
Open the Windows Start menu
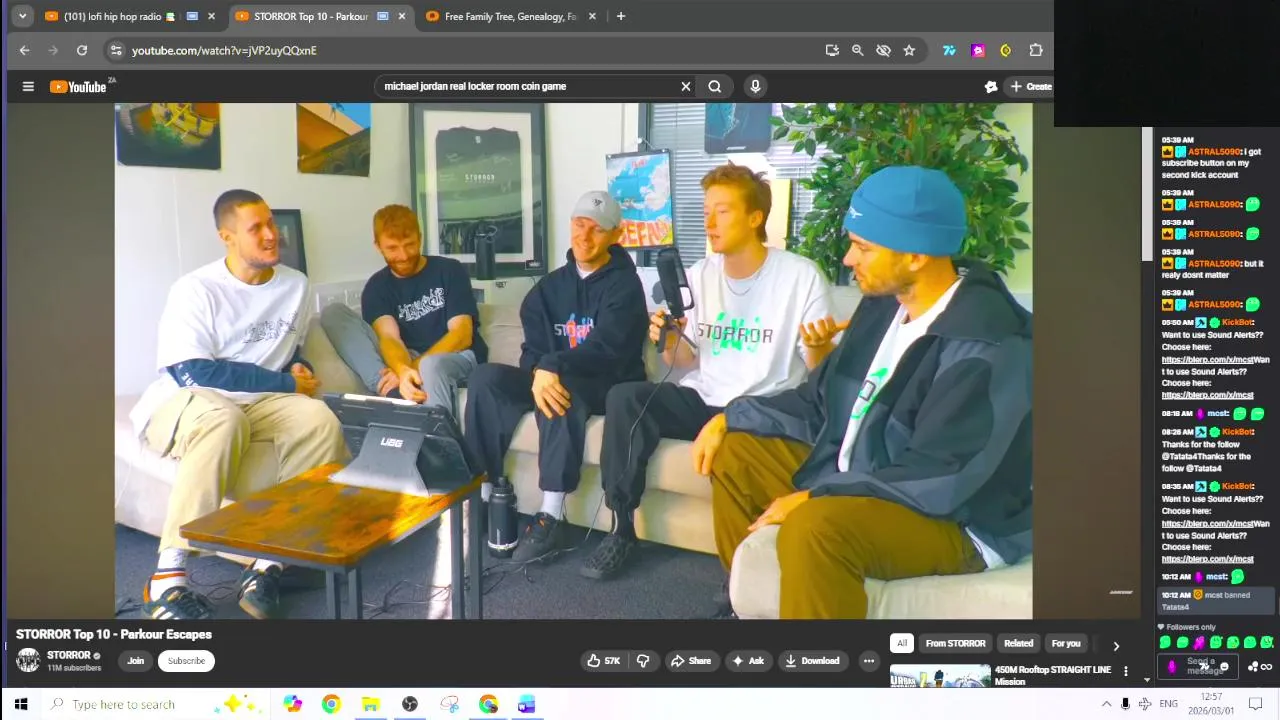pos(21,704)
